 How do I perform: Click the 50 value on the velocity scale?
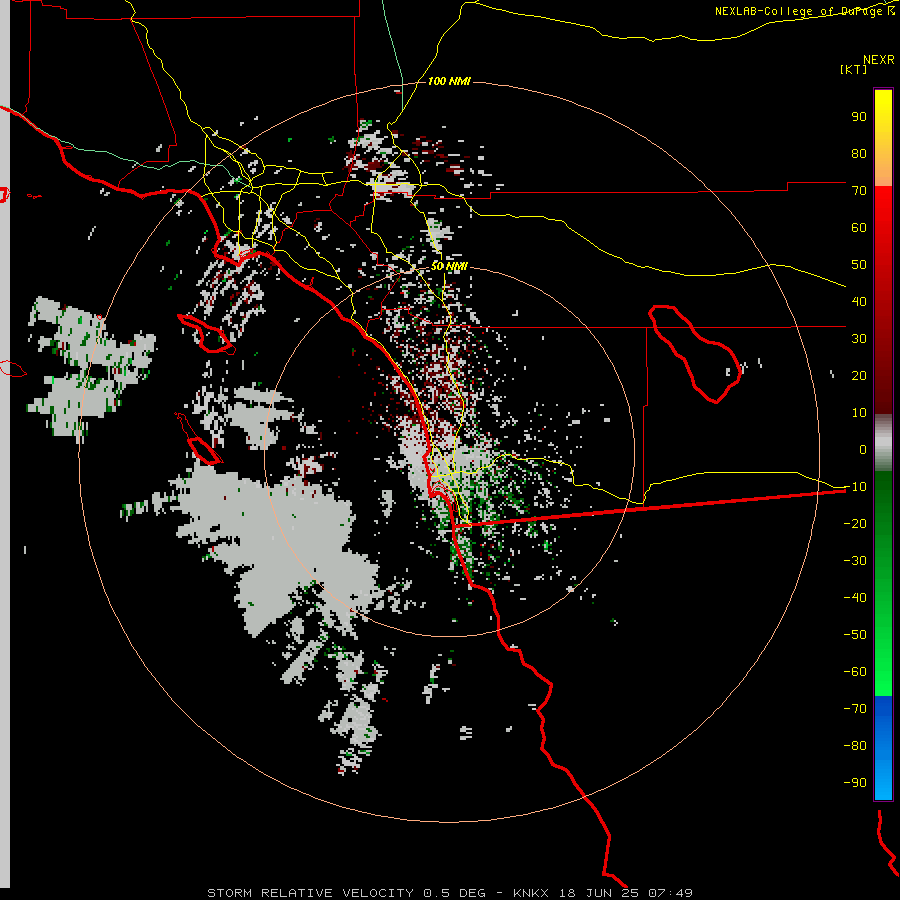pyautogui.click(x=859, y=265)
